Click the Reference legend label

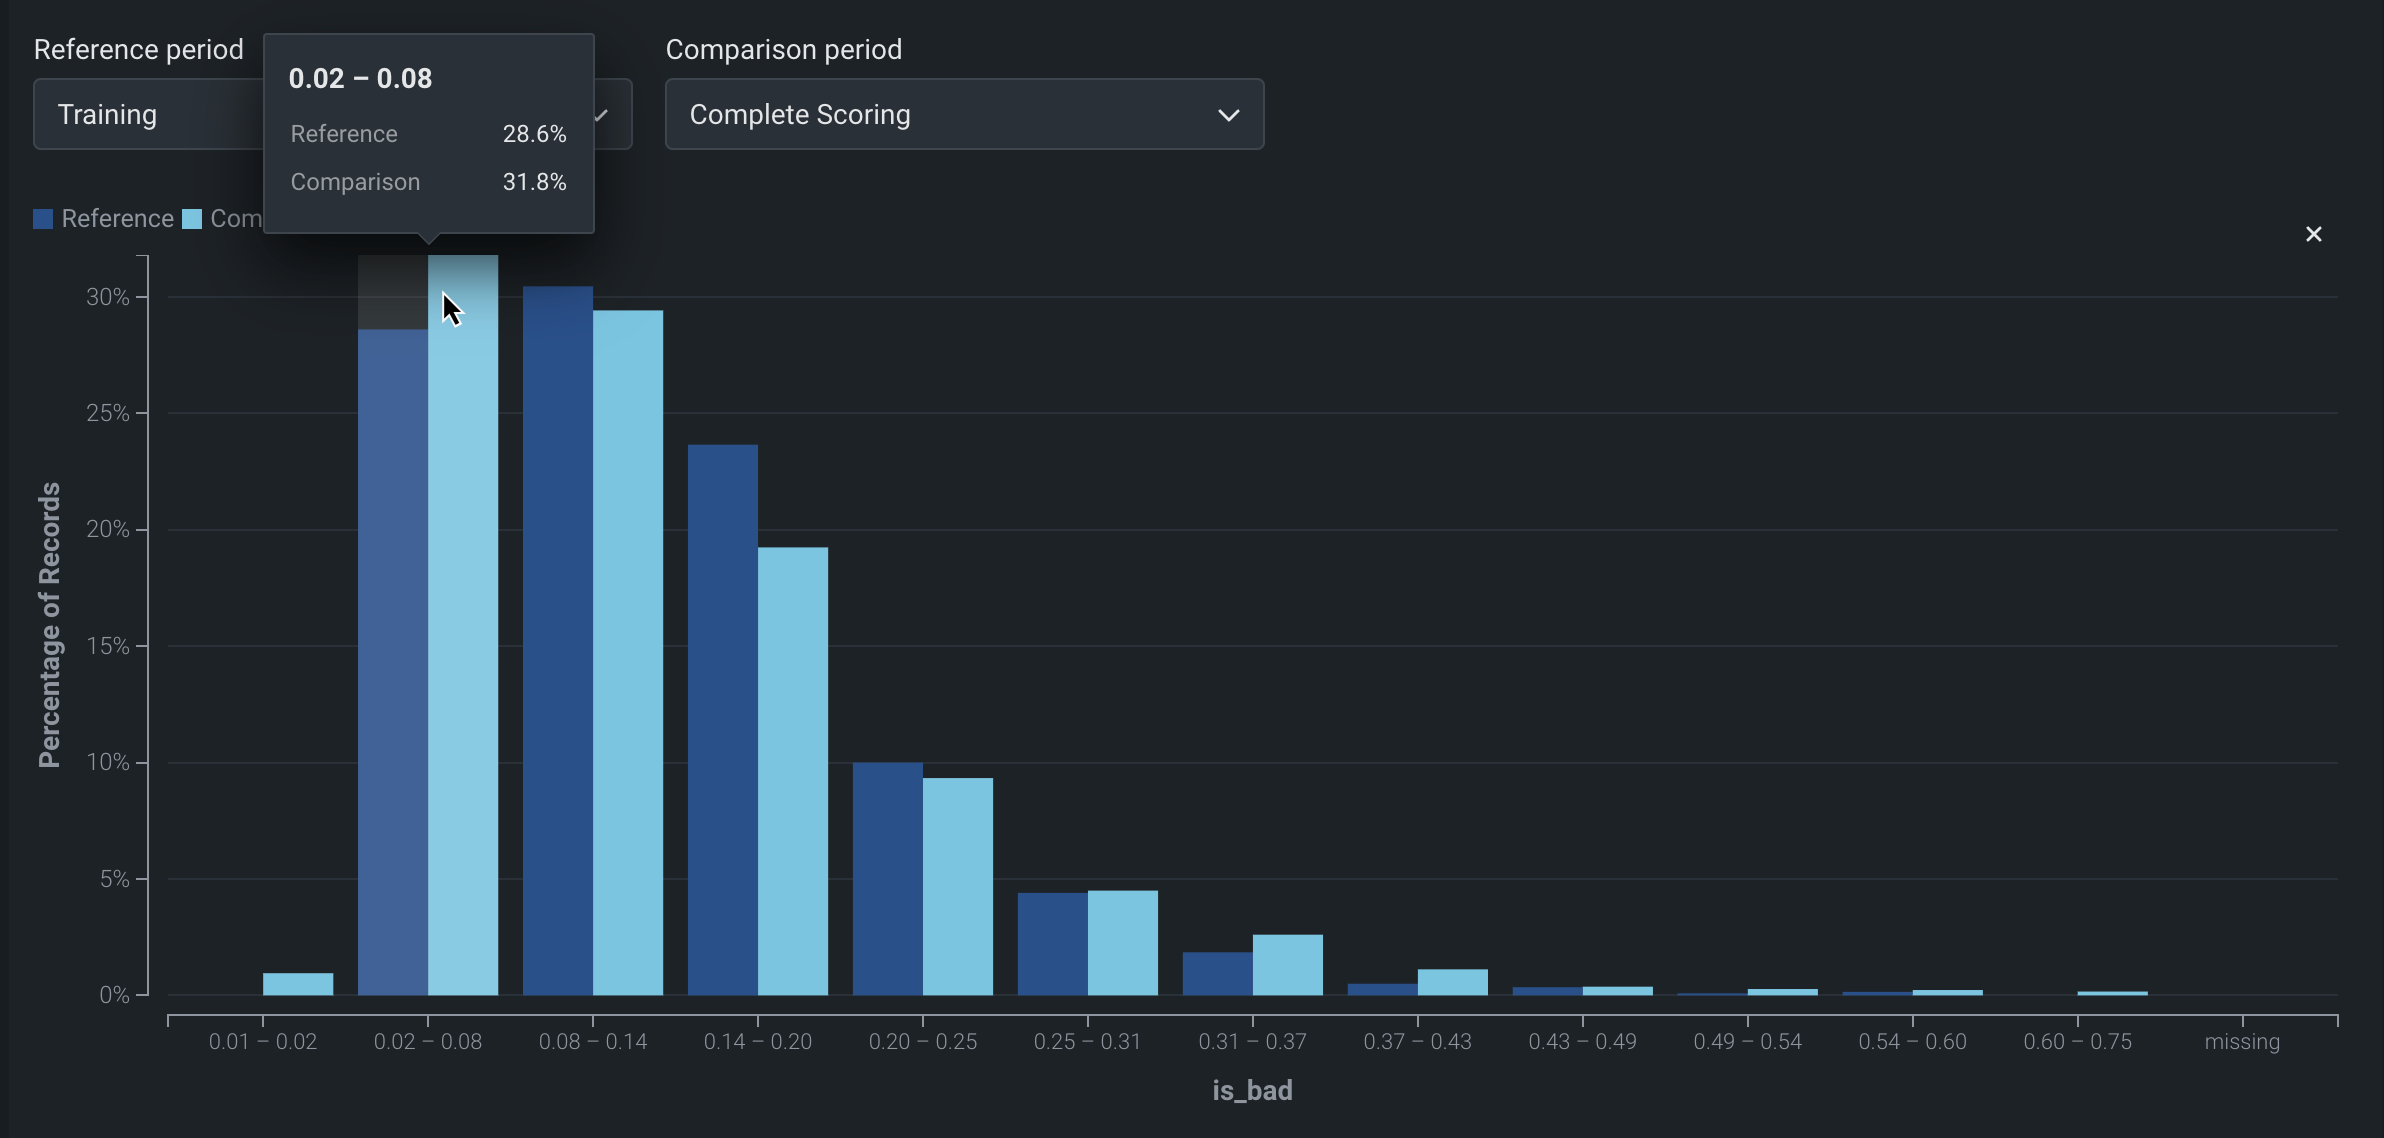[x=117, y=219]
